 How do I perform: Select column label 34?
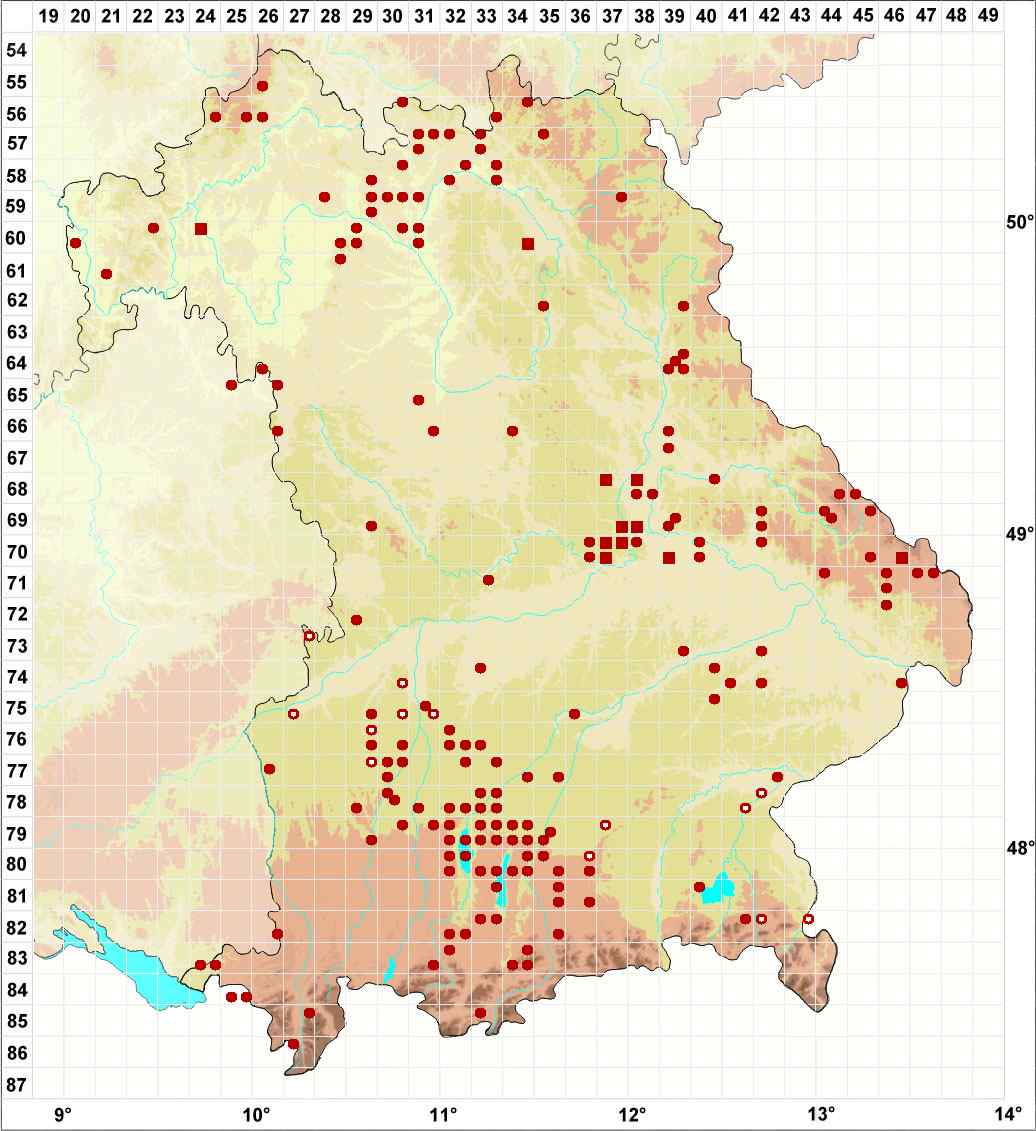point(518,15)
